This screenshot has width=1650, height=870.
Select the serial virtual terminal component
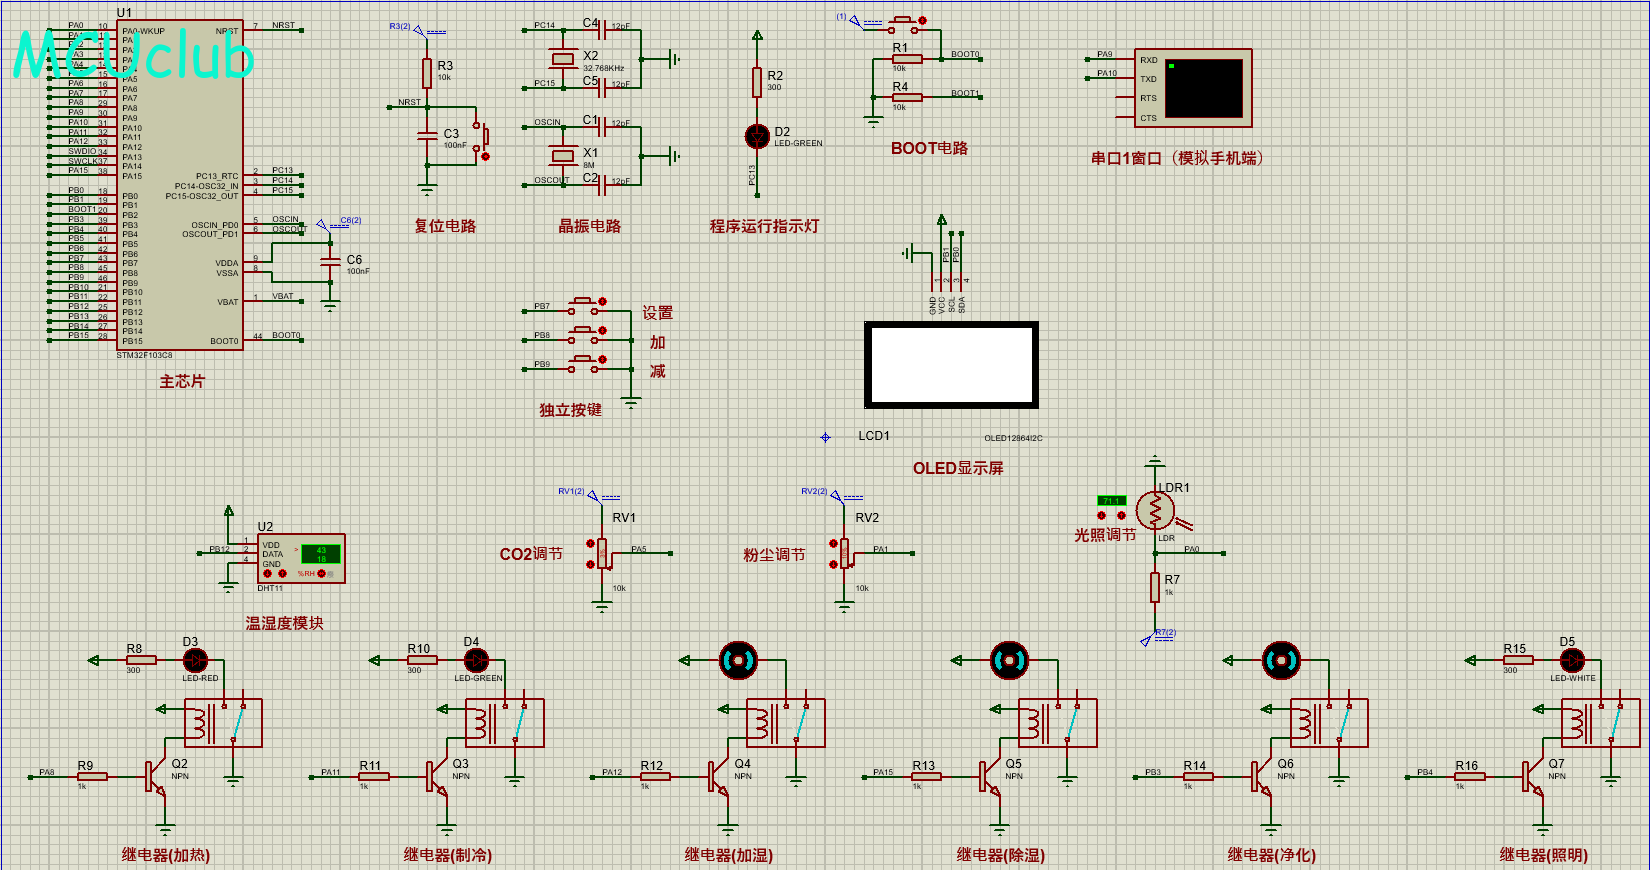pos(1193,88)
